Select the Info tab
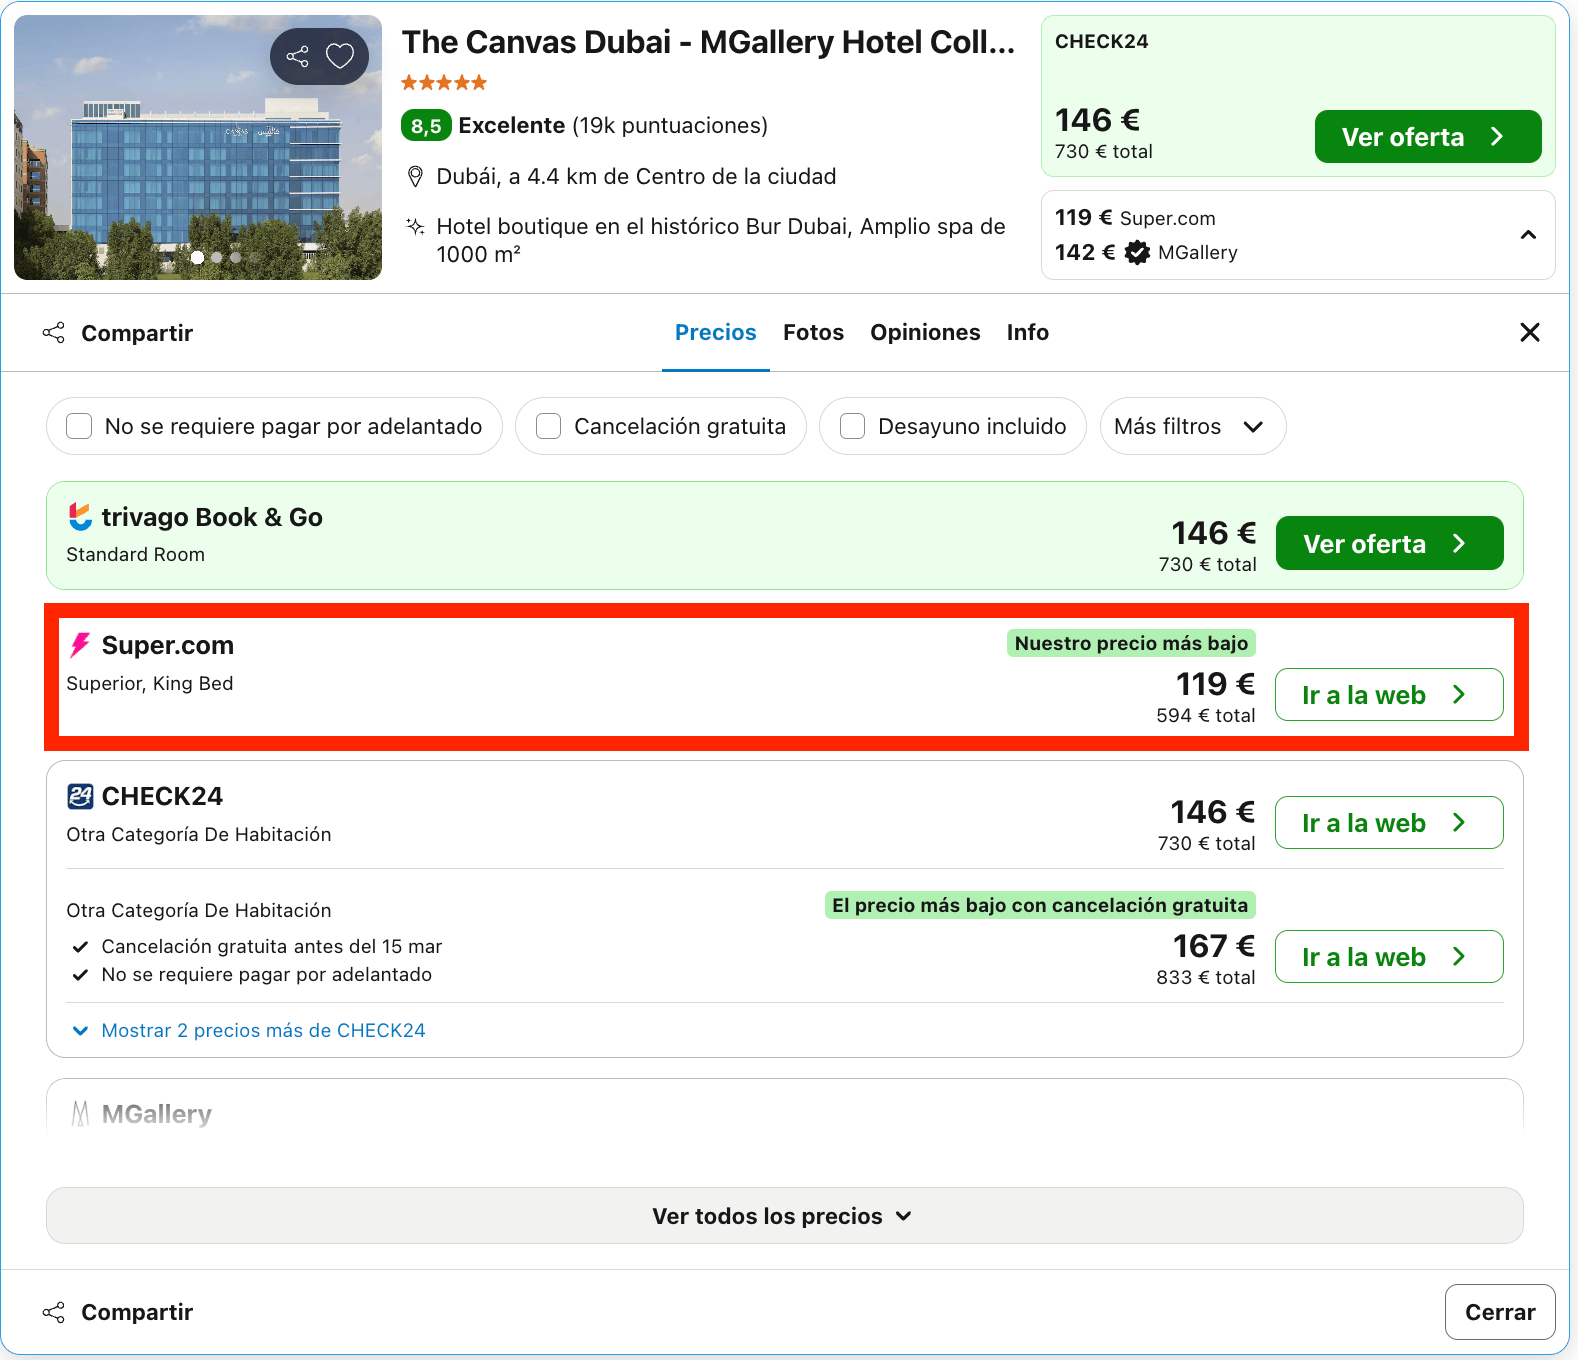1578x1360 pixels. point(1027,332)
